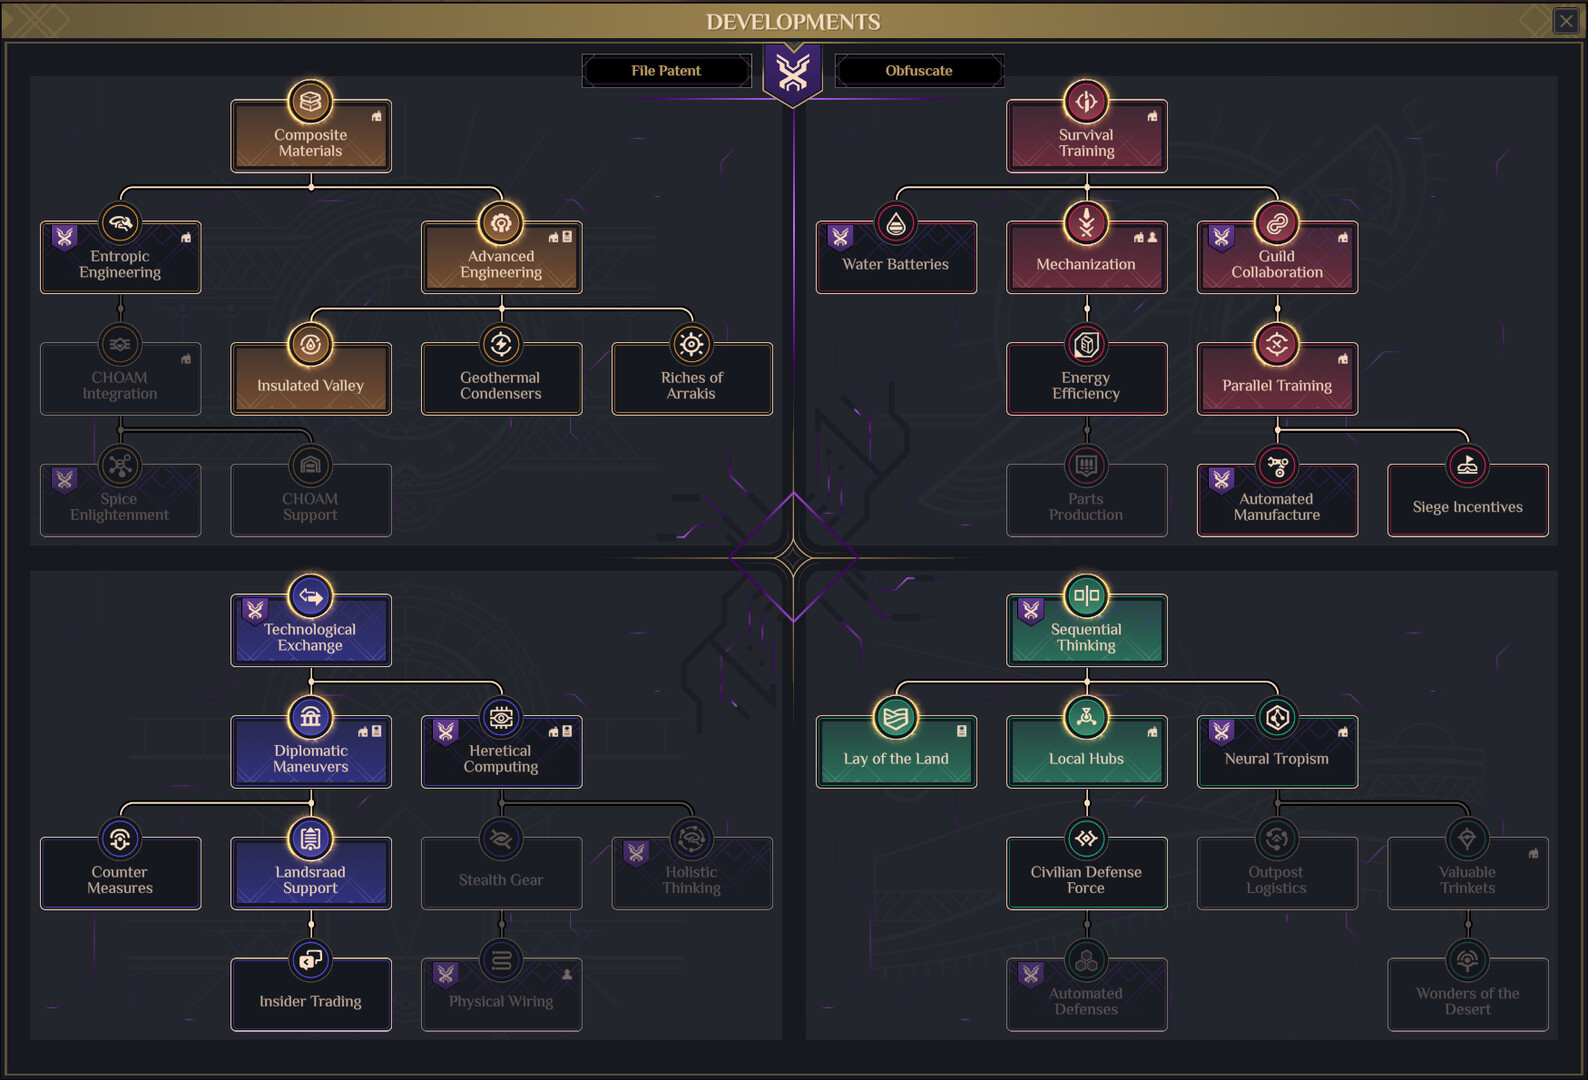Image resolution: width=1588 pixels, height=1080 pixels.
Task: Select the Civilian Defense Force node
Action: pyautogui.click(x=1086, y=879)
